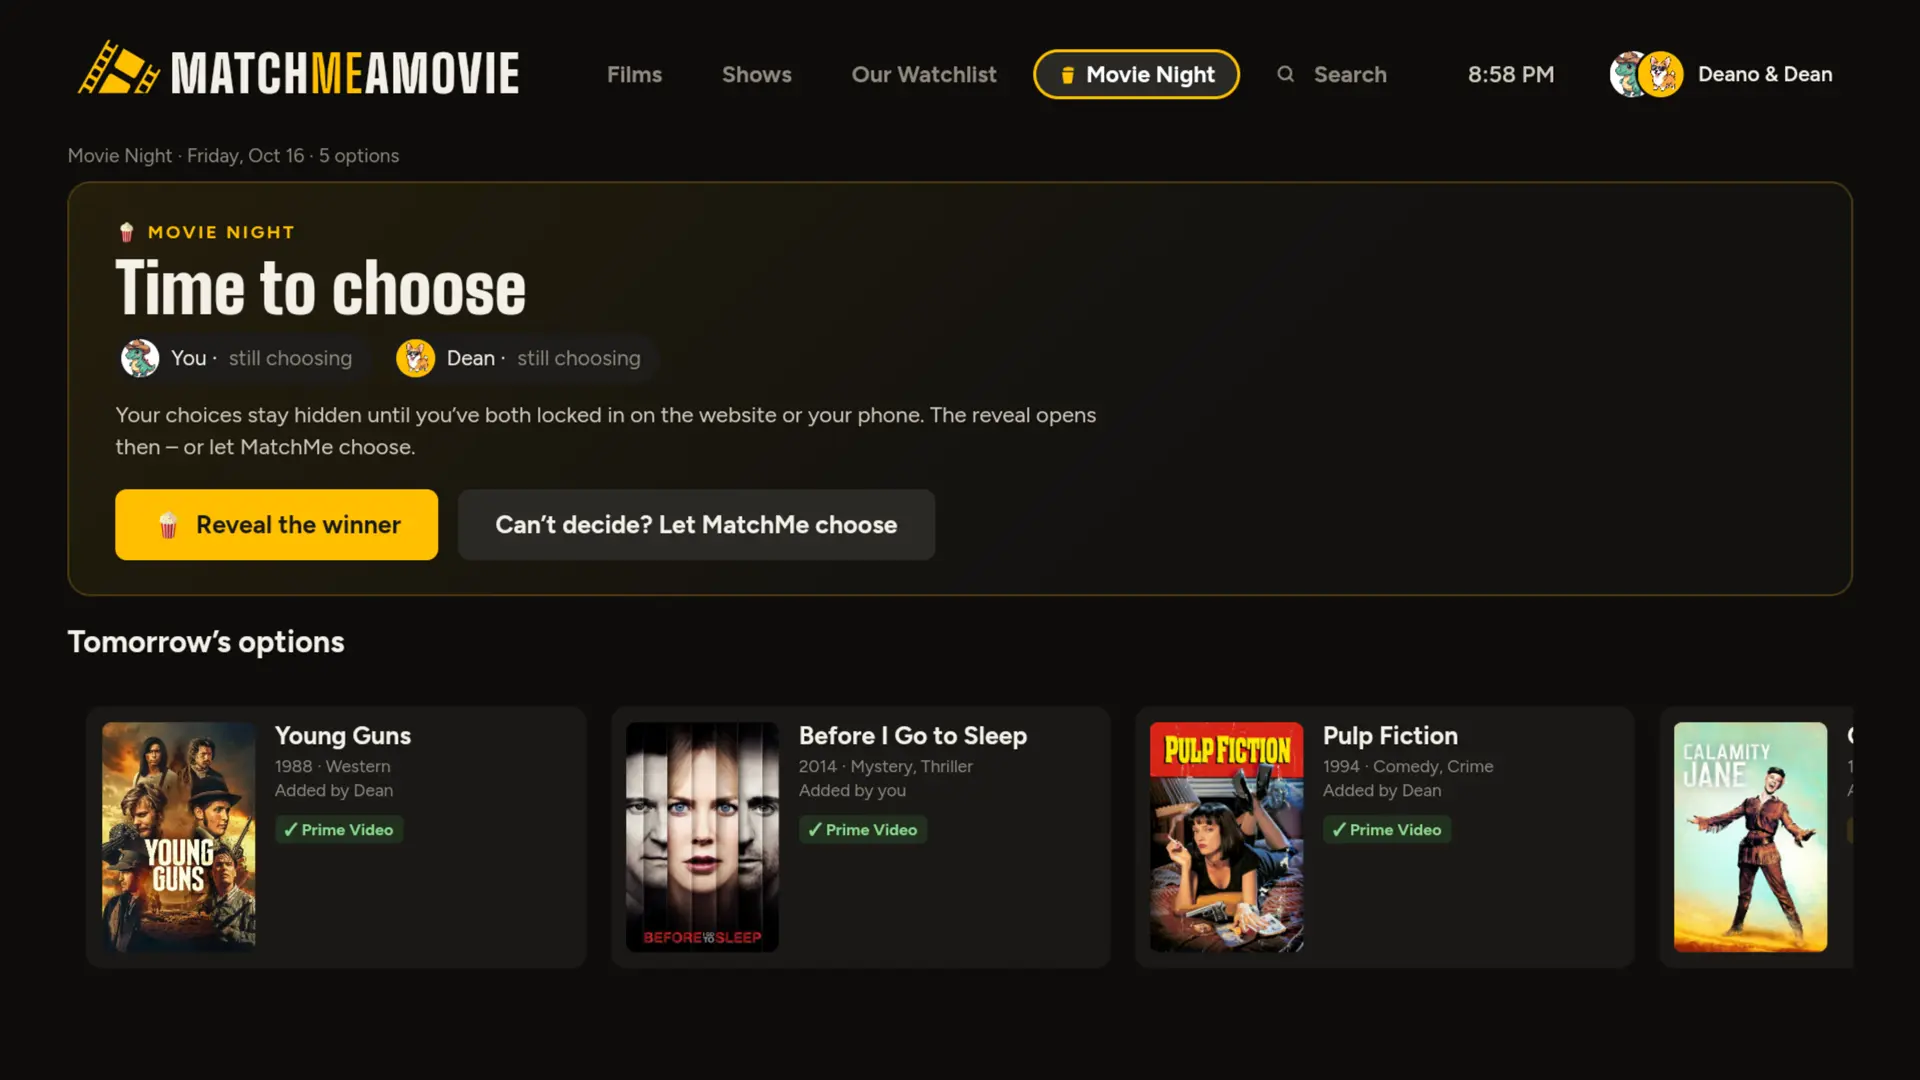Click the search magnifier icon
Viewport: 1920px width, 1080px height.
[x=1286, y=74]
